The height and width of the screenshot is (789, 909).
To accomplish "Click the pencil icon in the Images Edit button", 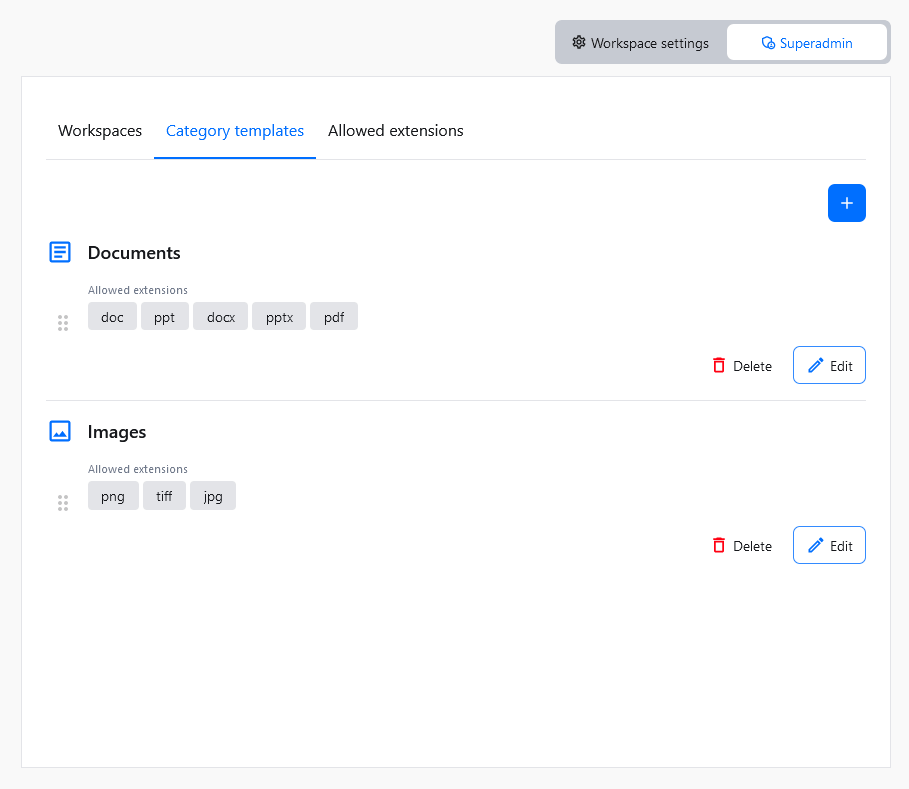I will pos(817,544).
